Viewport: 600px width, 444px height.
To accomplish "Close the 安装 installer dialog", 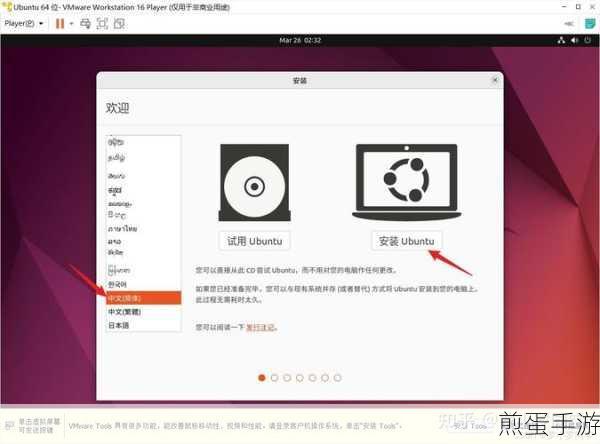I will point(495,80).
